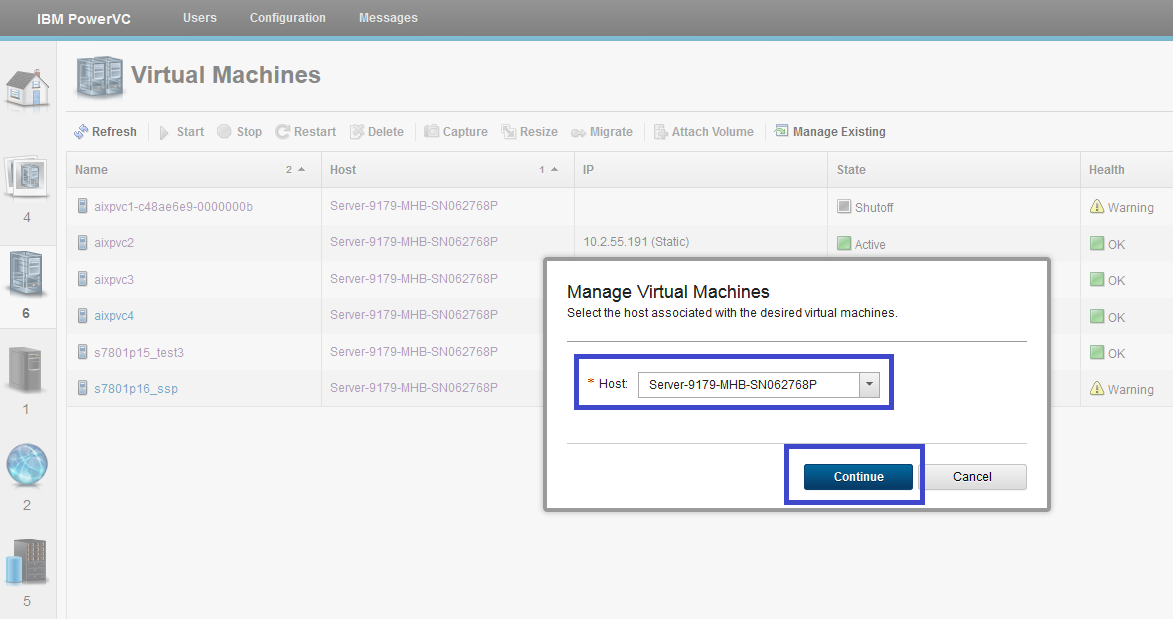
Task: Click VM icon beside aixpvc2
Action: 82,243
